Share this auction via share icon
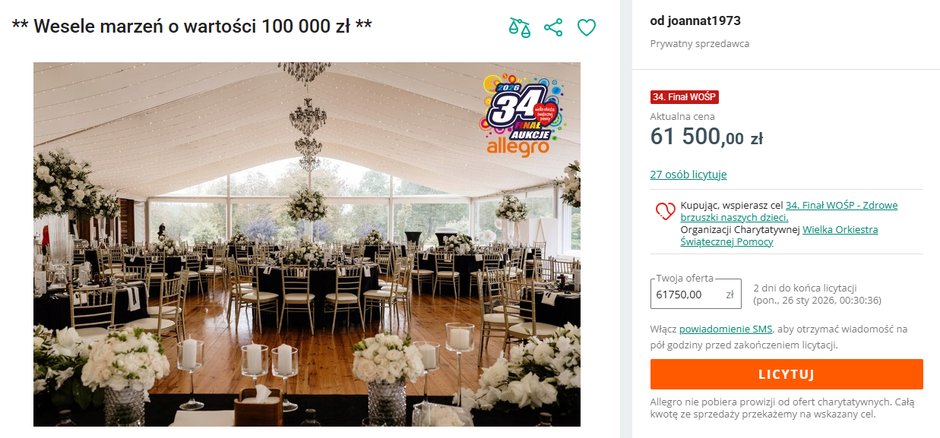The image size is (940, 438). [x=553, y=27]
